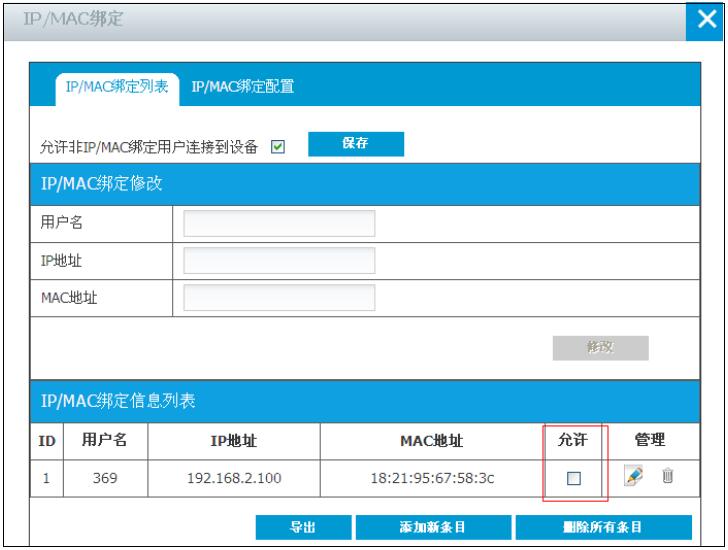Click the 删除所有条目 button
The image size is (728, 550).
click(603, 528)
